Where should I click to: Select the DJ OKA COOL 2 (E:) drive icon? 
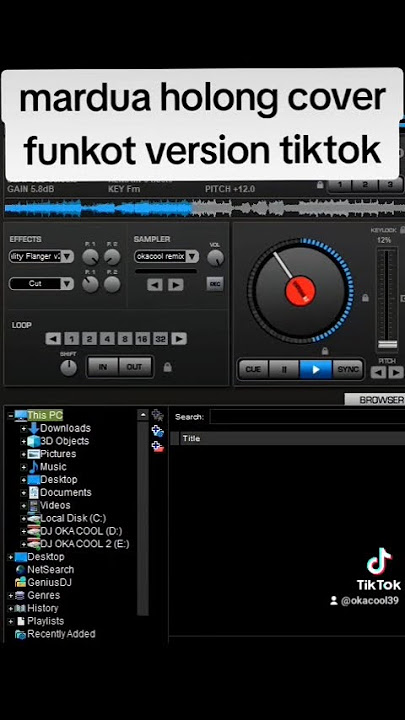click(x=34, y=544)
